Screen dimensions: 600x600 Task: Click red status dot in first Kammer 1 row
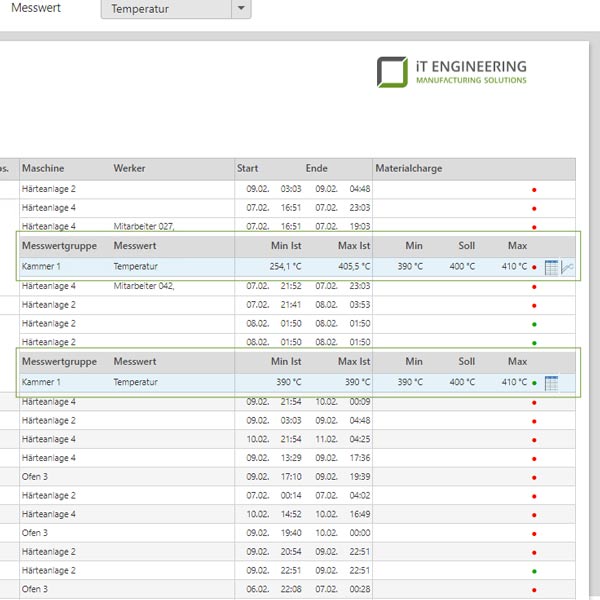point(534,268)
